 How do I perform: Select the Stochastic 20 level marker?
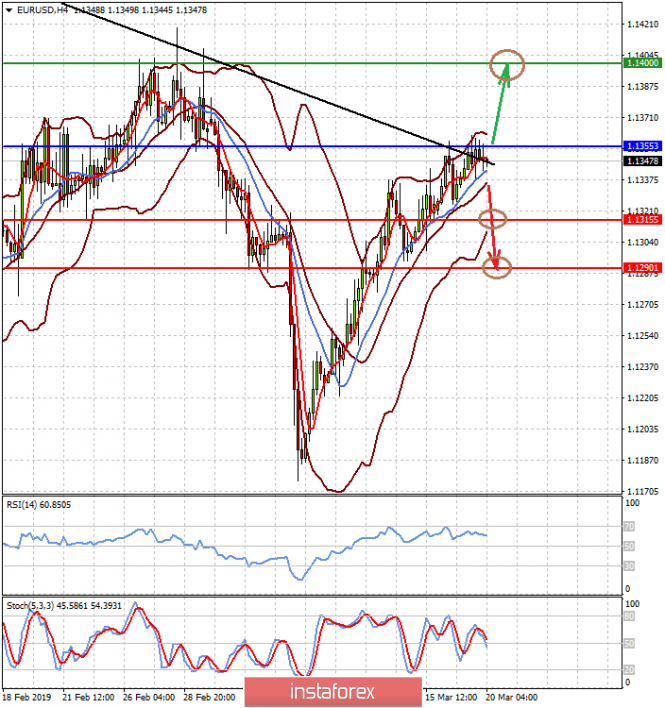(x=629, y=670)
